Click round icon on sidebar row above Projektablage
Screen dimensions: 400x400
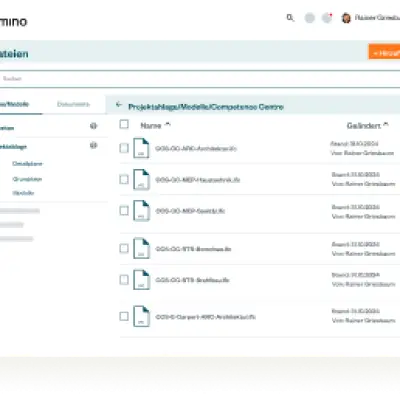pos(93,126)
